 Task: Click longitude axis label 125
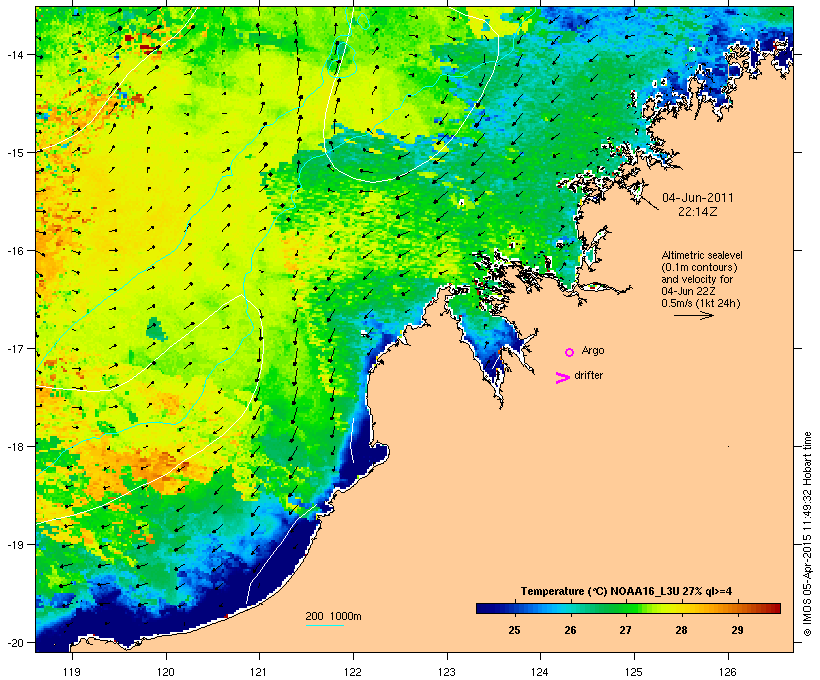click(x=634, y=672)
